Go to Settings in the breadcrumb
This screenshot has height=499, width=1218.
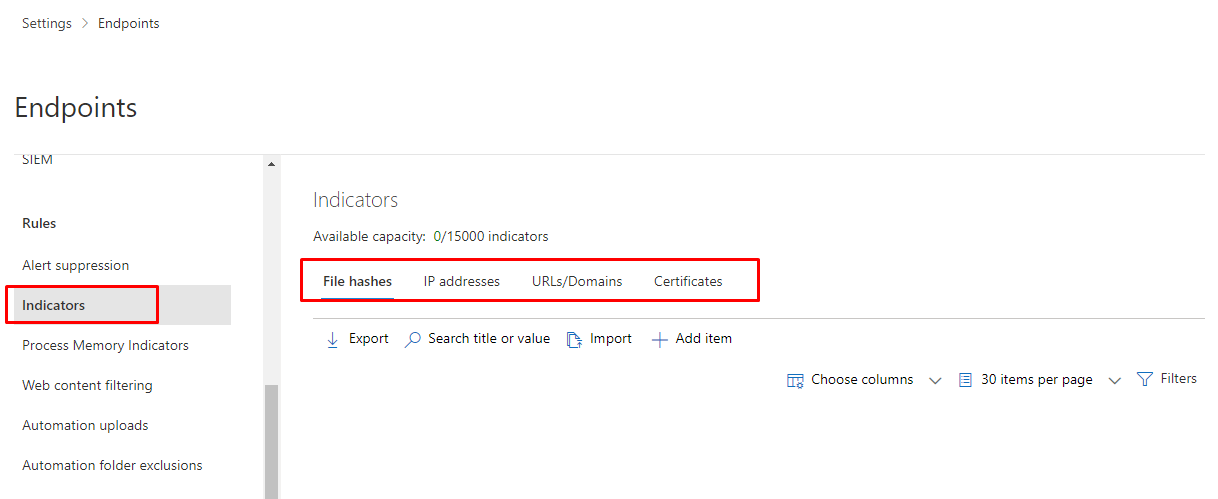[x=47, y=24]
